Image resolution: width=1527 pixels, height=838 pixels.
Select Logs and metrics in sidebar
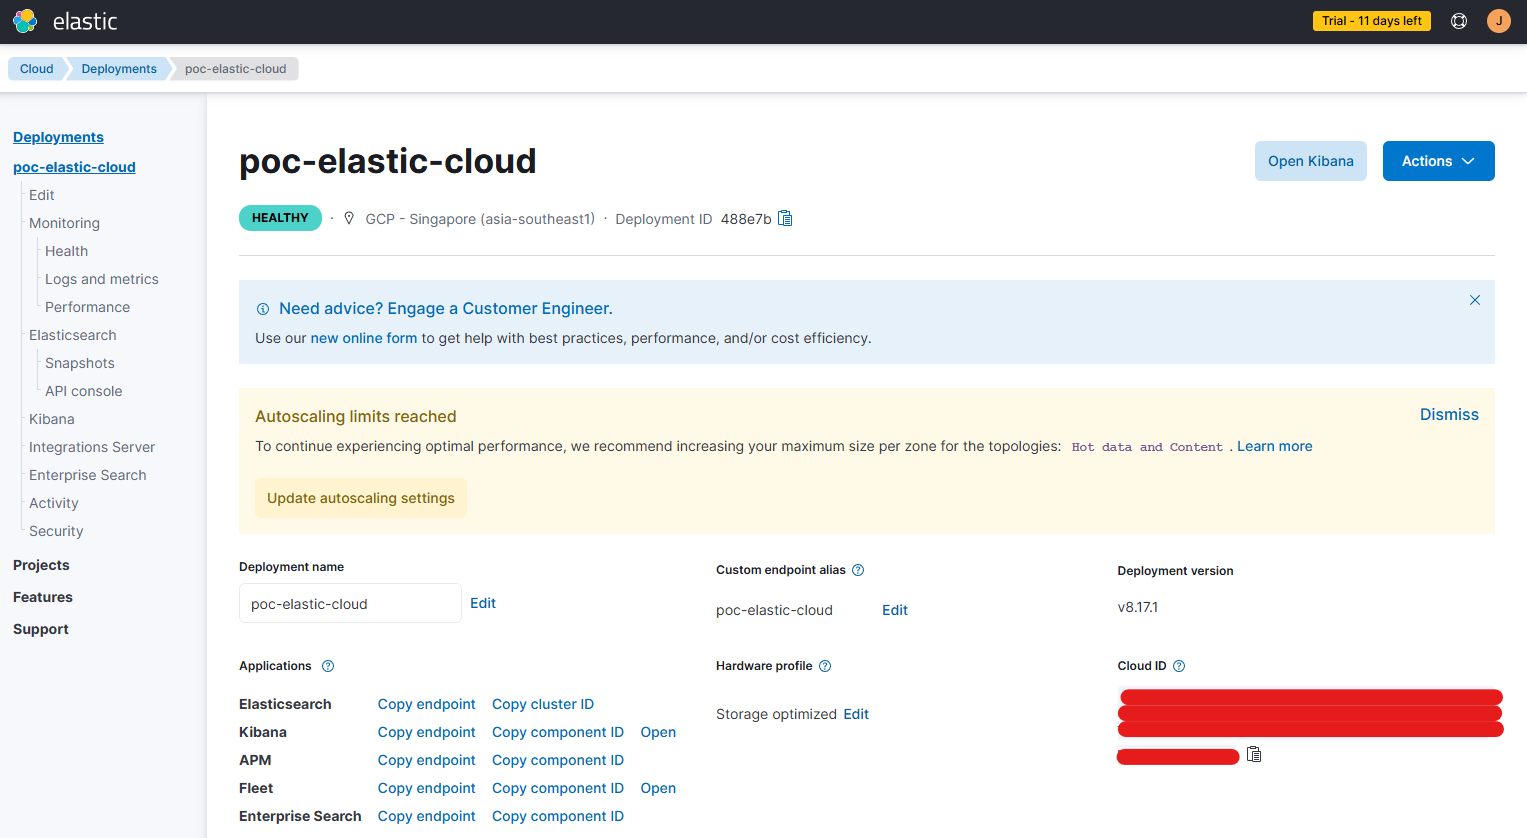(102, 279)
